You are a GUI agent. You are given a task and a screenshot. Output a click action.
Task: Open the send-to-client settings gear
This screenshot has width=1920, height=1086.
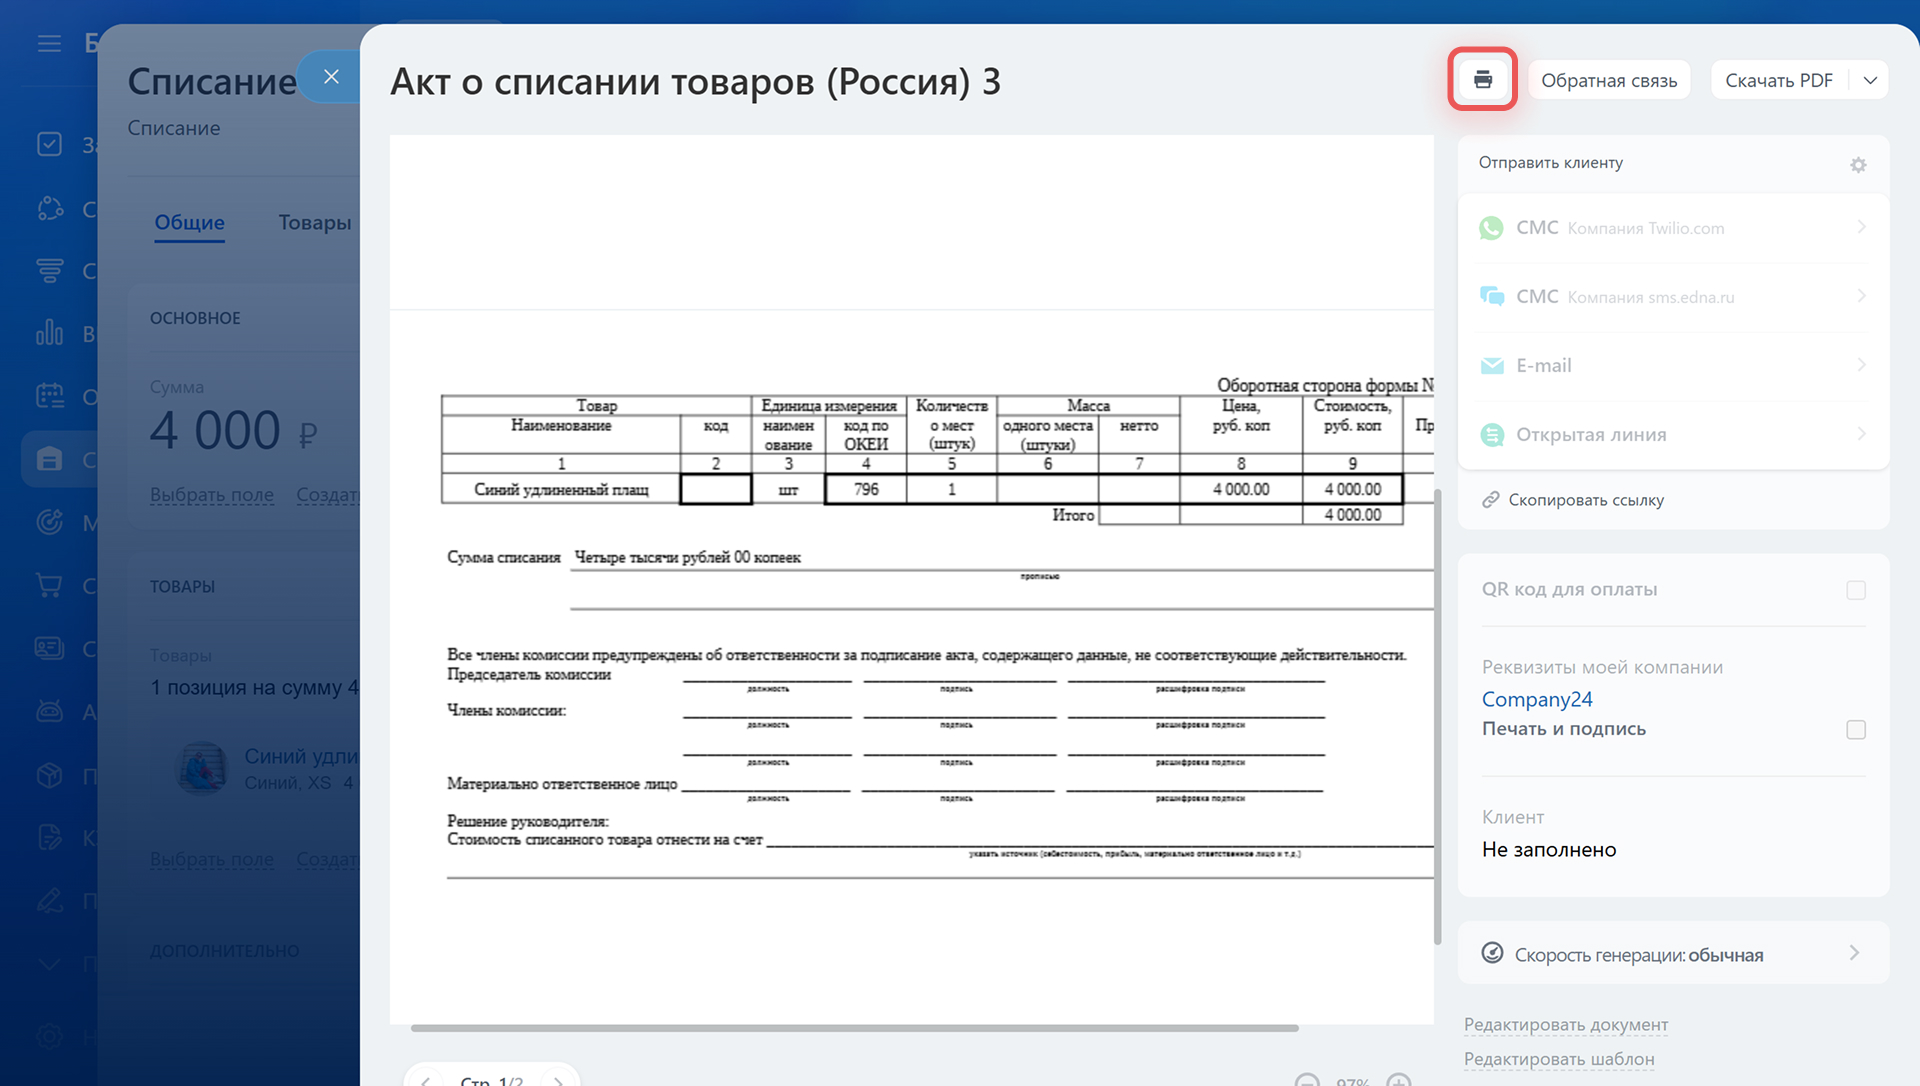[x=1857, y=165]
